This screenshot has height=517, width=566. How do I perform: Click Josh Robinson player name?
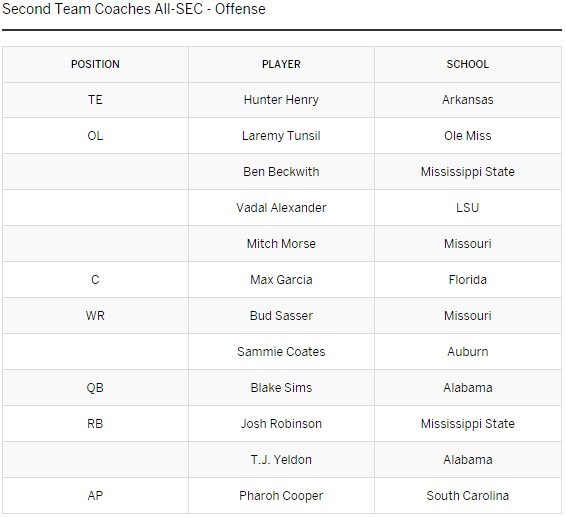coord(281,423)
